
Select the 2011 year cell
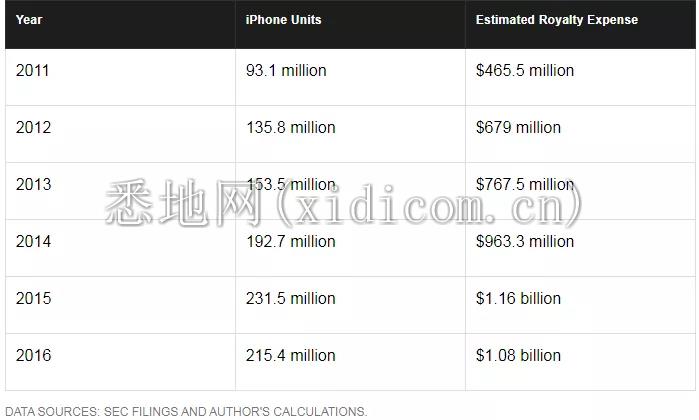(x=120, y=77)
